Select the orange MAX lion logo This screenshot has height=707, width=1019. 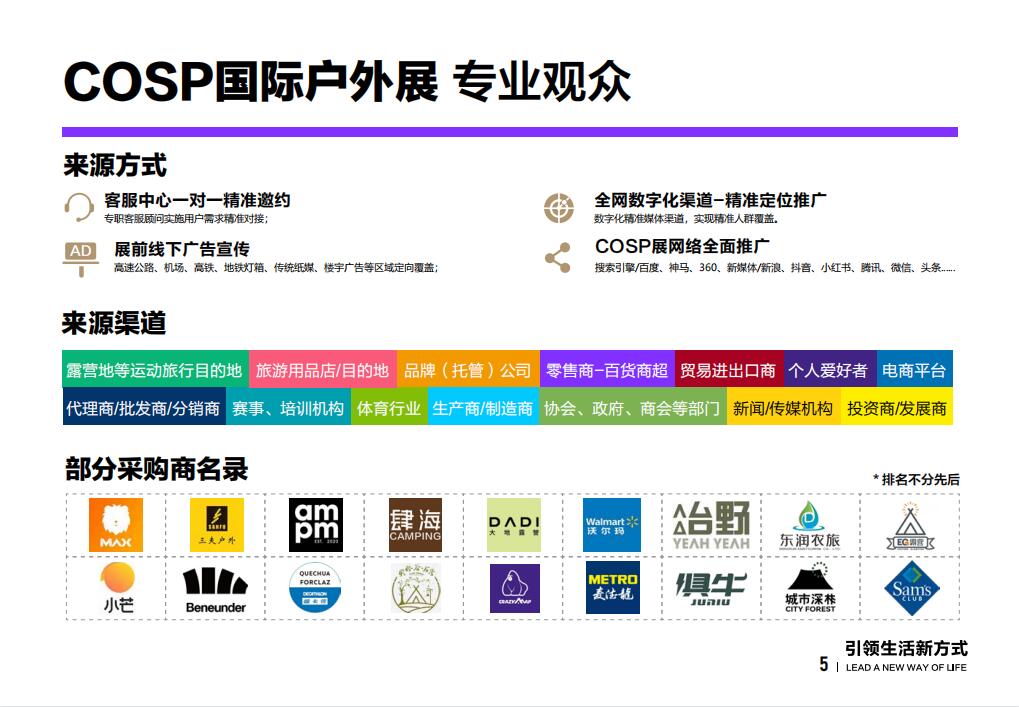[x=116, y=525]
